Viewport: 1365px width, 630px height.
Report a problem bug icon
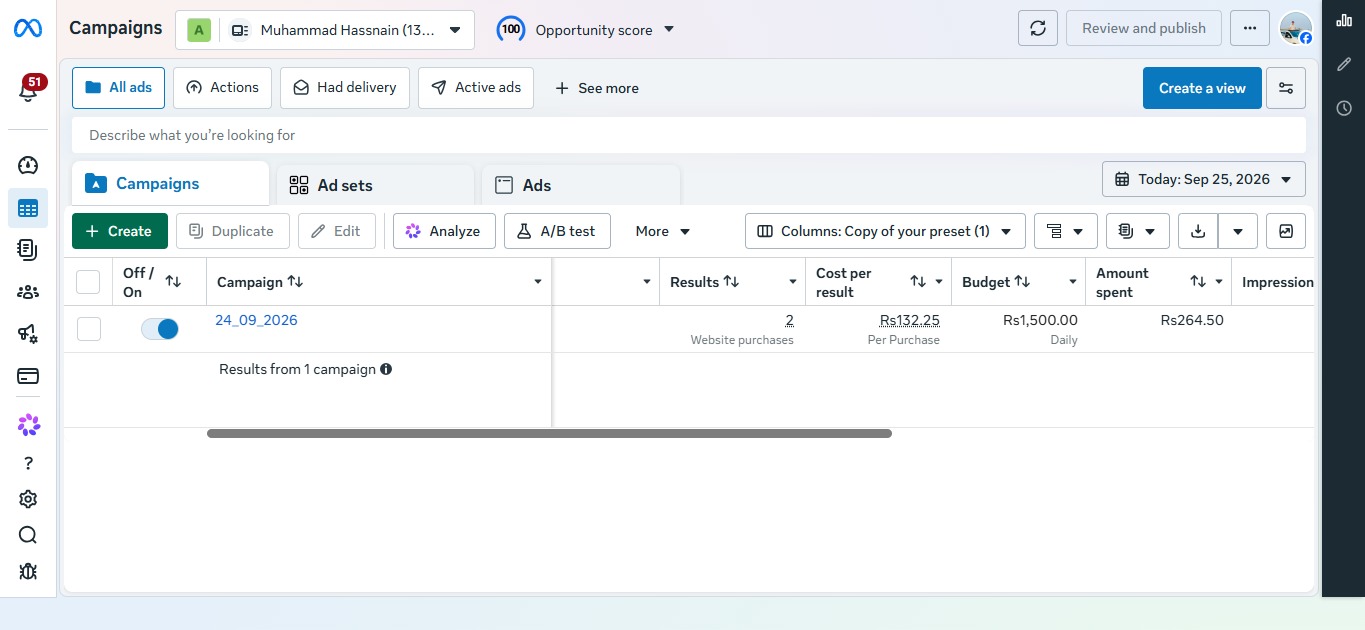(x=28, y=571)
